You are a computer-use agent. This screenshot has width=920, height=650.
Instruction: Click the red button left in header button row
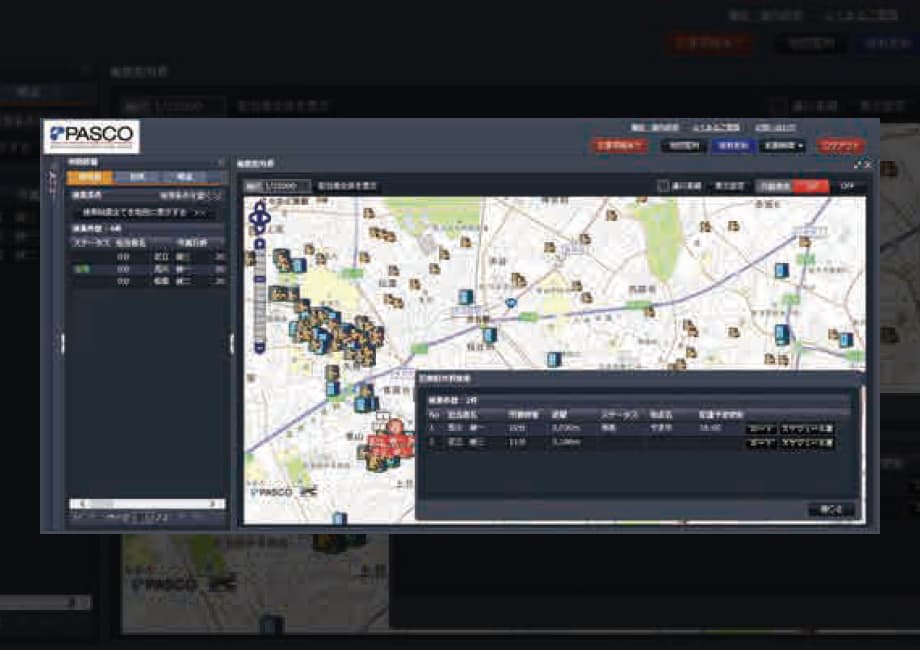point(620,145)
